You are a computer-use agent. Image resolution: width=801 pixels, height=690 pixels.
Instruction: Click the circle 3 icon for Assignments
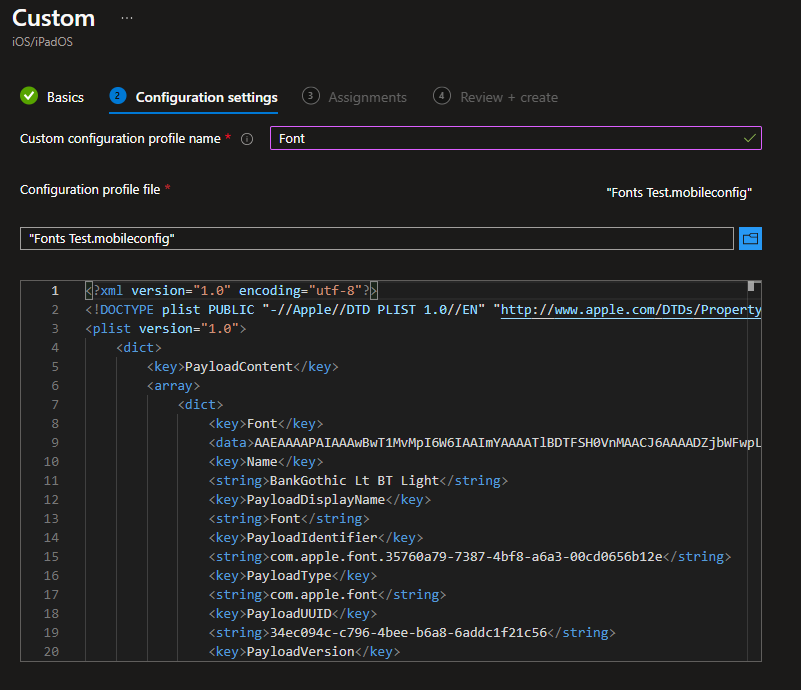tap(310, 96)
